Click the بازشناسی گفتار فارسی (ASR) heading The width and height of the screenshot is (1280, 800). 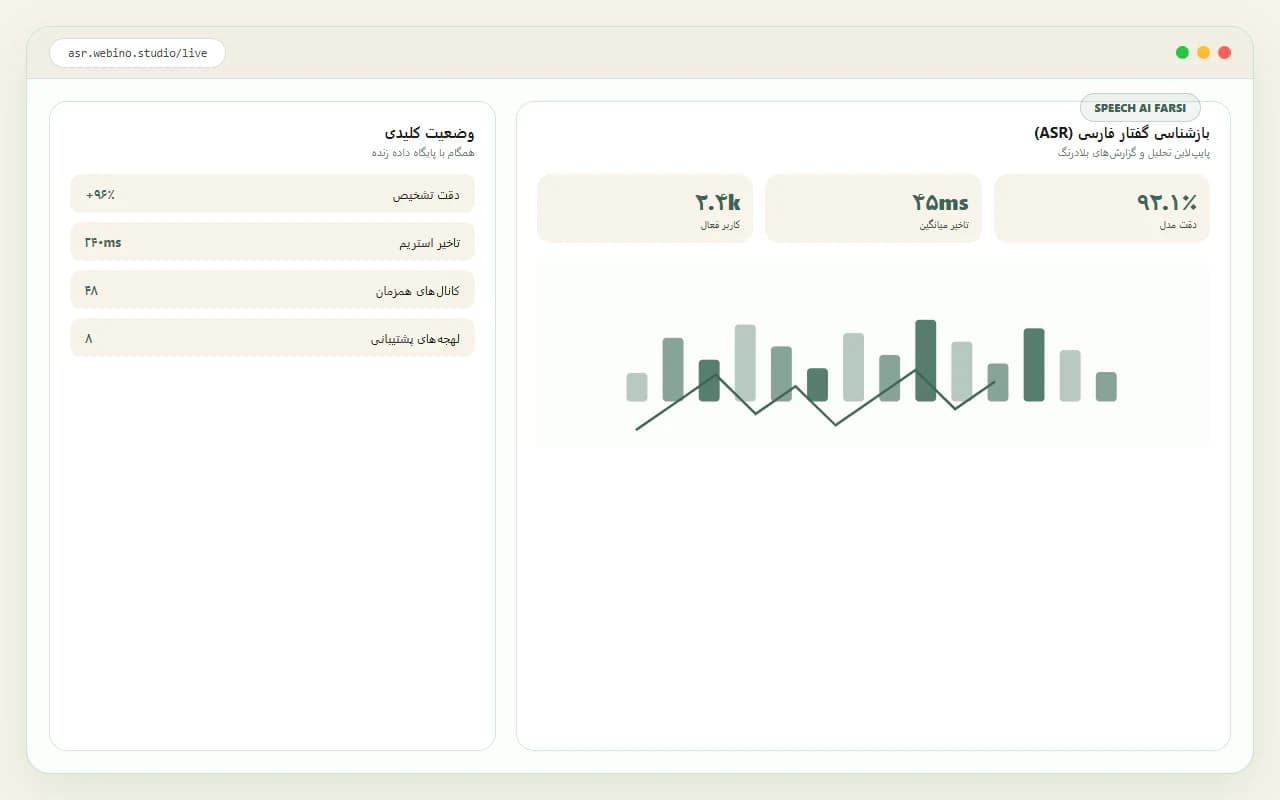(x=1122, y=133)
